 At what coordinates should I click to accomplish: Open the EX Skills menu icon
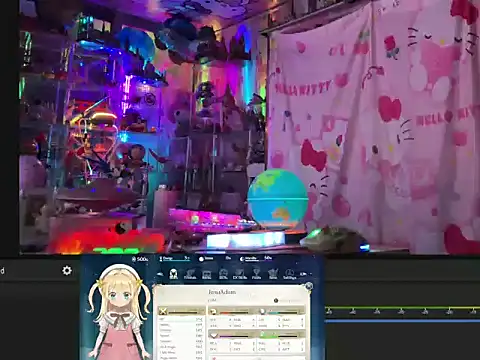tap(240, 274)
